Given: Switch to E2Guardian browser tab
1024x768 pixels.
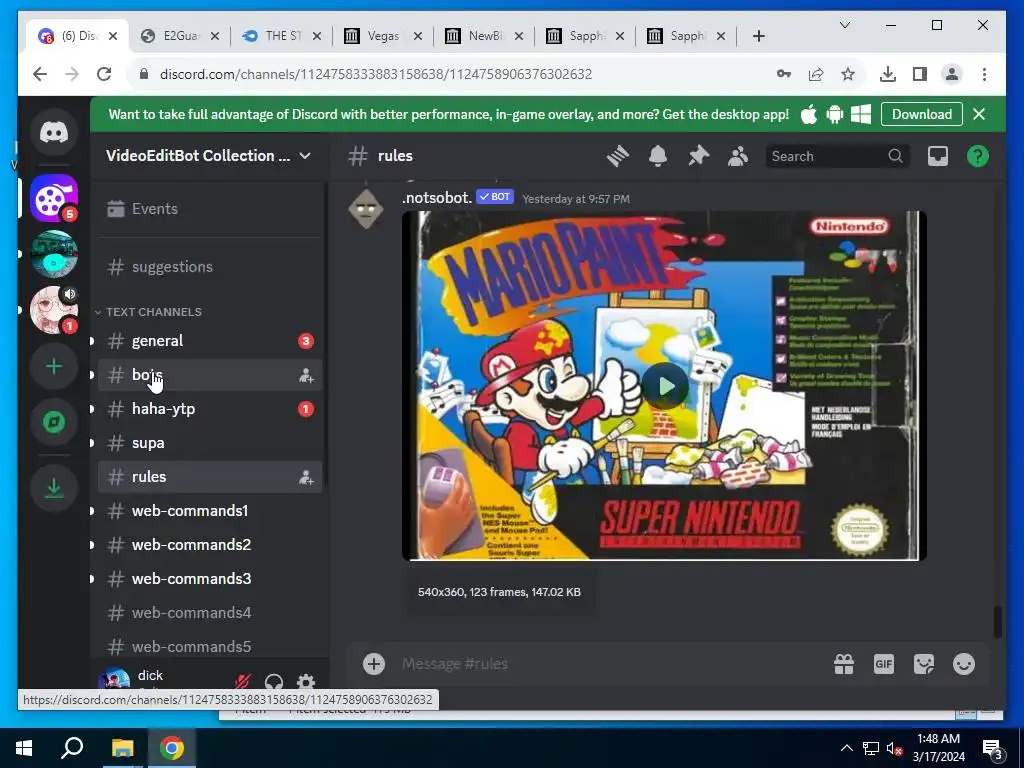Looking at the screenshot, I should (x=180, y=36).
